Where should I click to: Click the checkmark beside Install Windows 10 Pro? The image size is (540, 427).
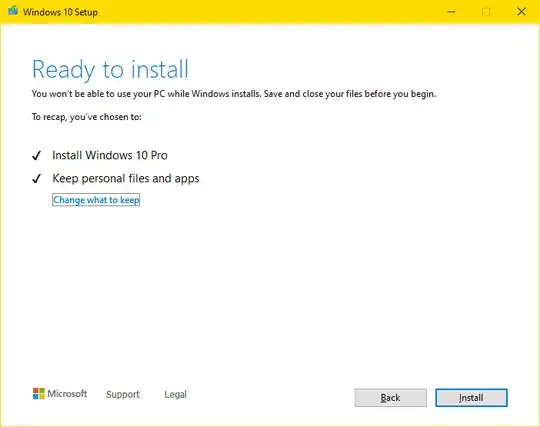[37, 156]
